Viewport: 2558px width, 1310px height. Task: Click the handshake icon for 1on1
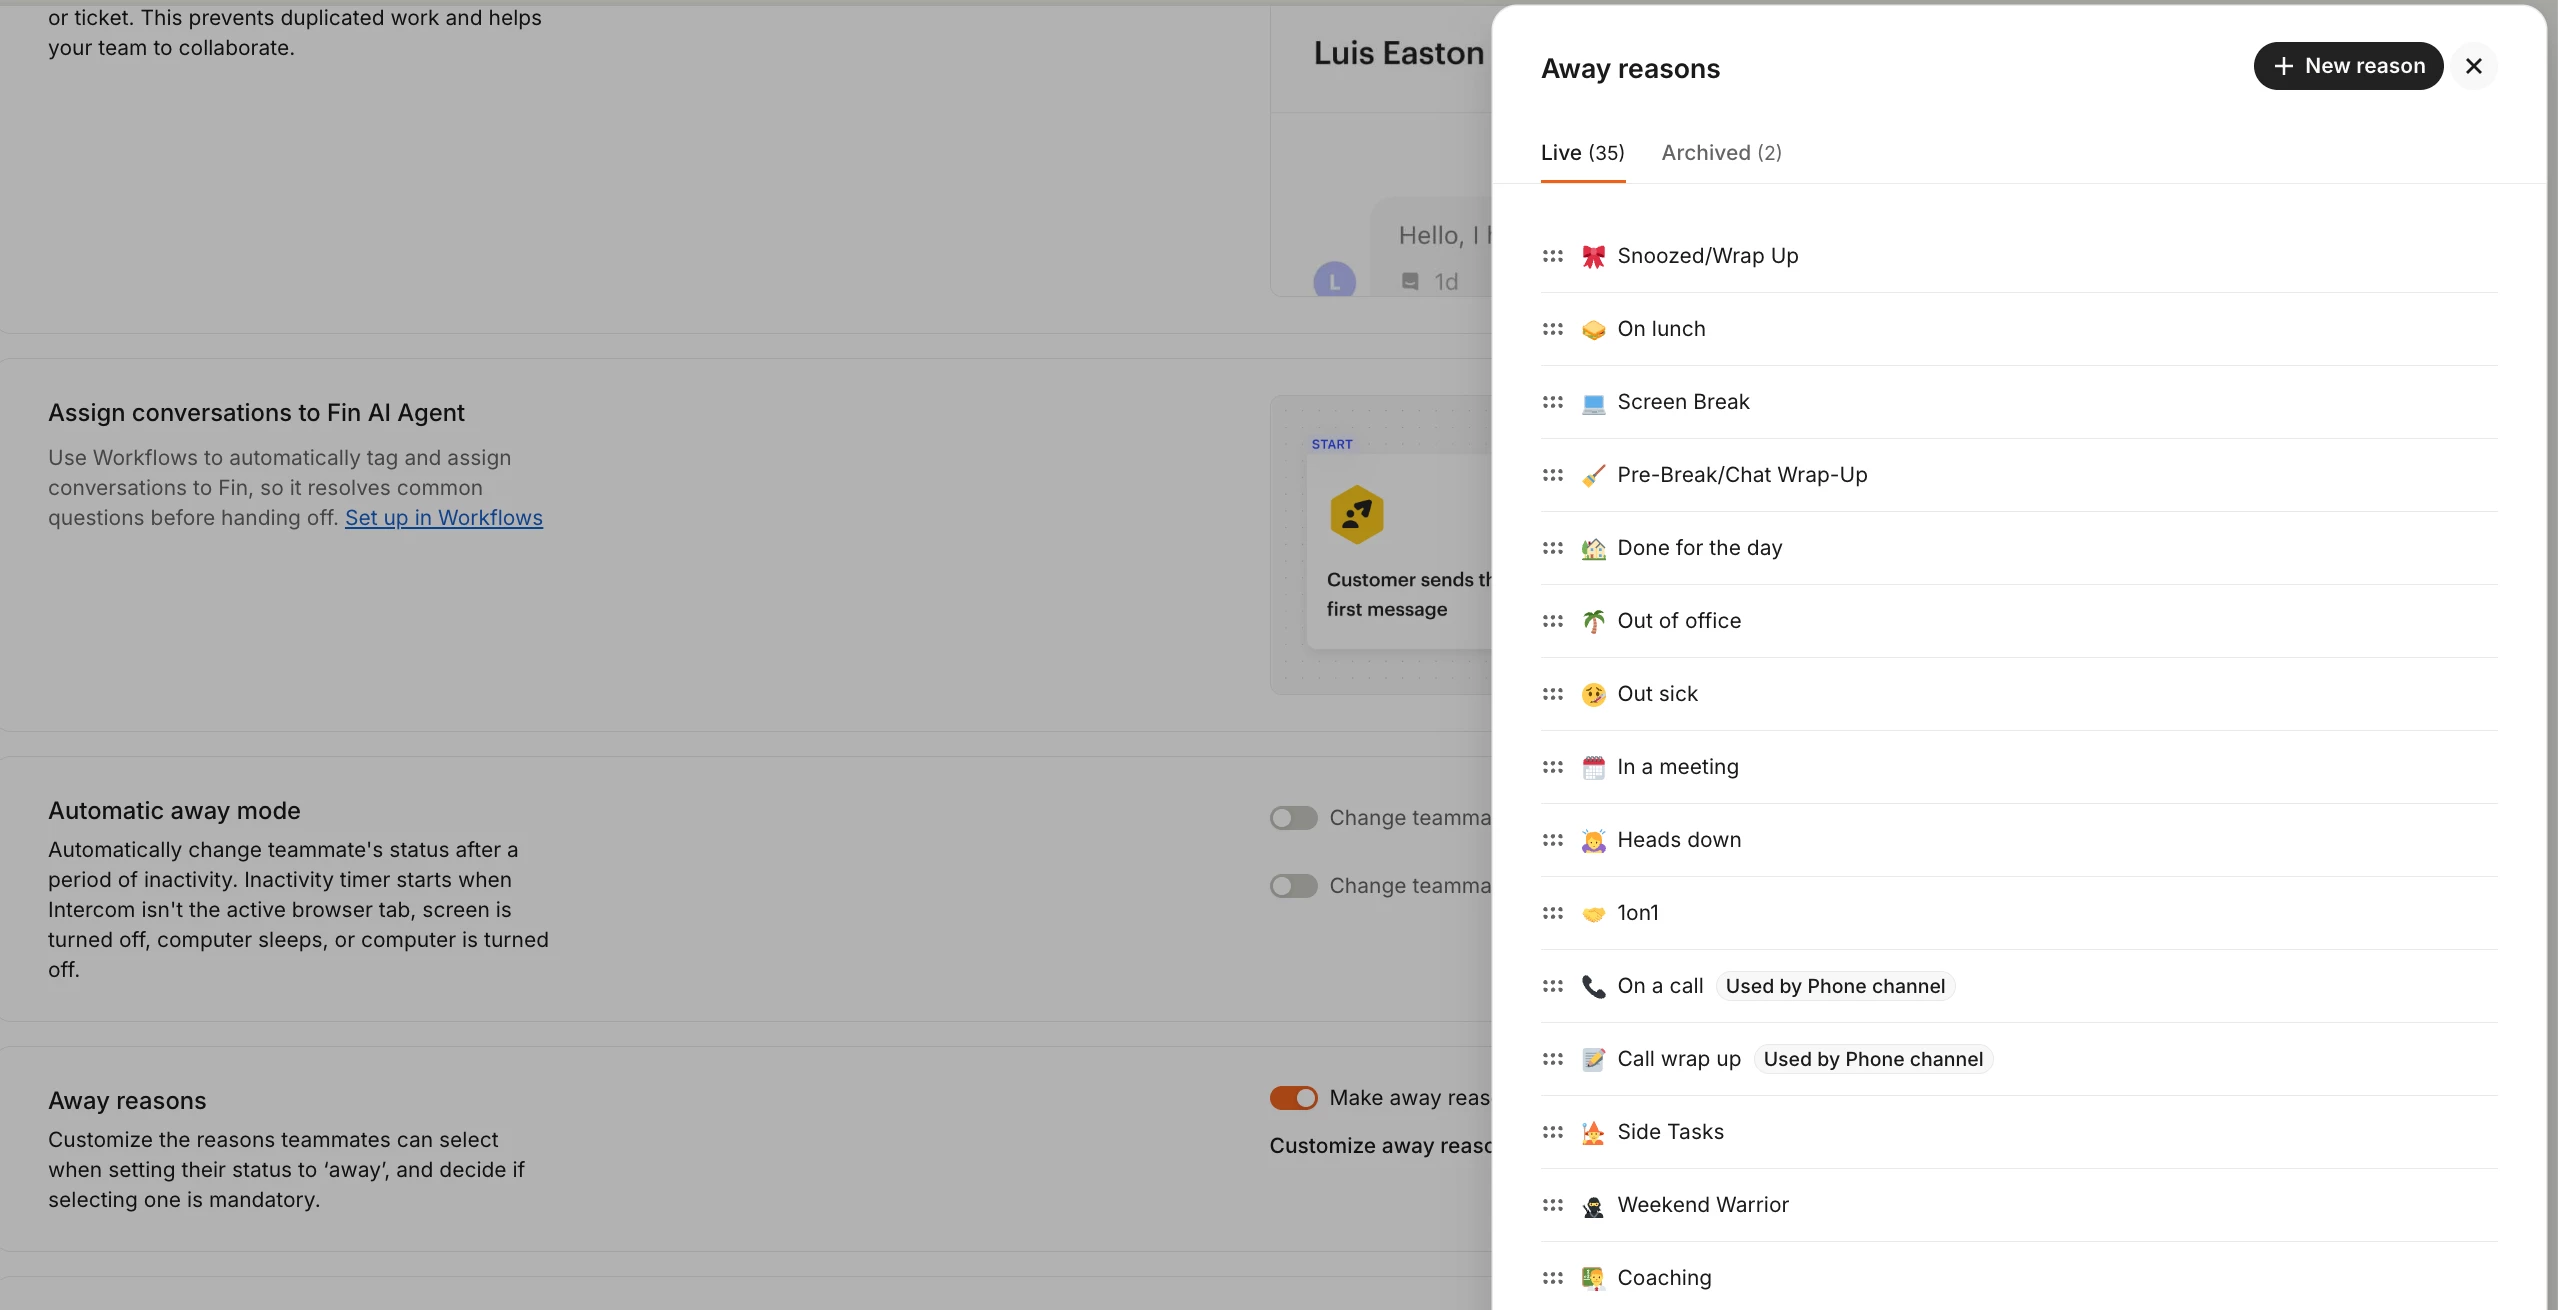click(x=1593, y=913)
